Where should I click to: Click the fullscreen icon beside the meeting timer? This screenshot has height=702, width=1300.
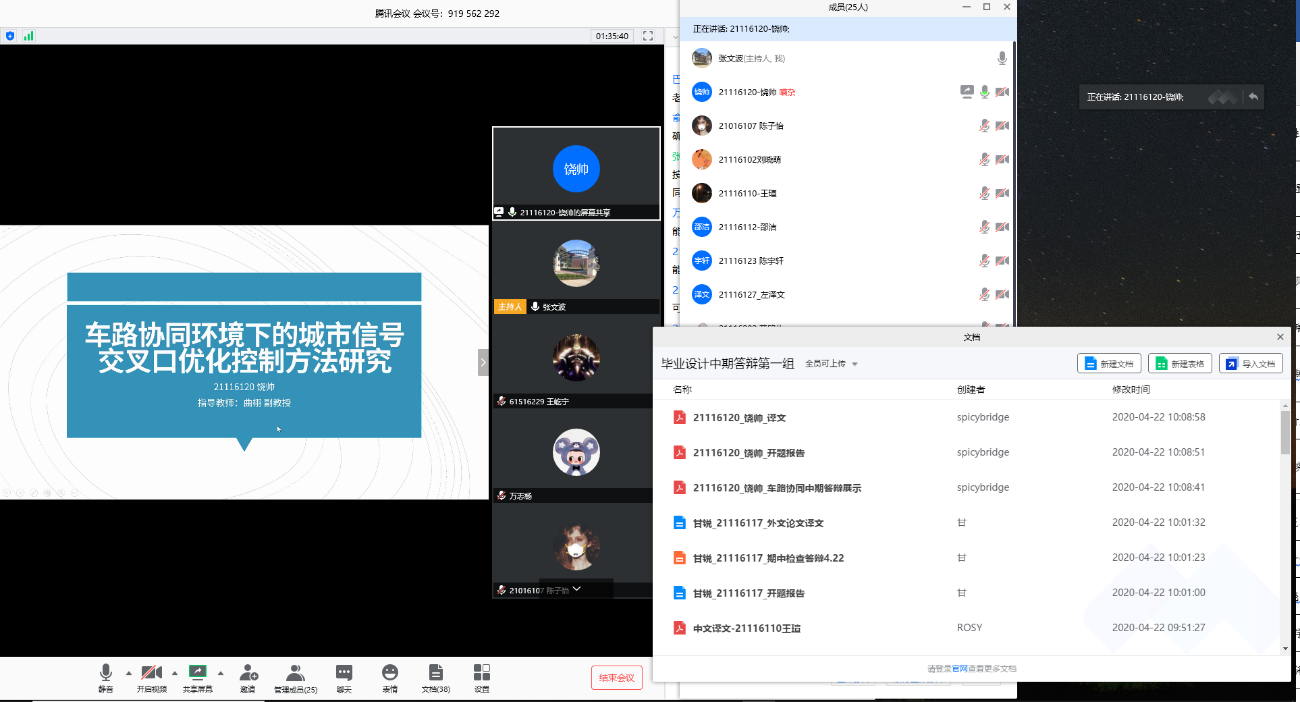[647, 36]
